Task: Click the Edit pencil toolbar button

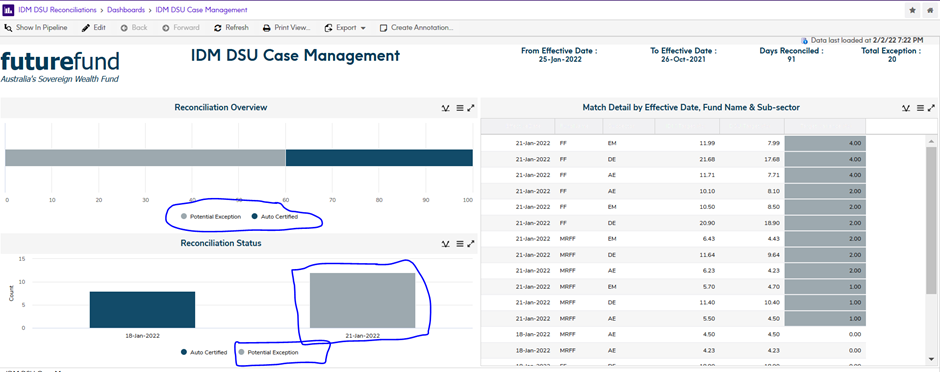Action: click(94, 28)
